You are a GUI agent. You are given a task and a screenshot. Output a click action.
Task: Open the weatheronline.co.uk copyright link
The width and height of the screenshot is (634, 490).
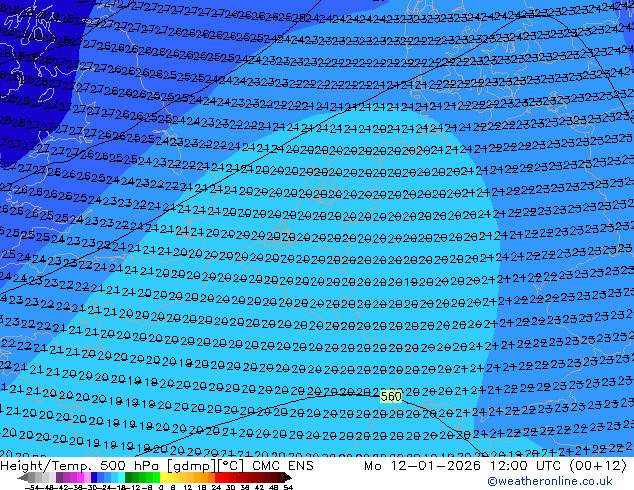tap(550, 481)
